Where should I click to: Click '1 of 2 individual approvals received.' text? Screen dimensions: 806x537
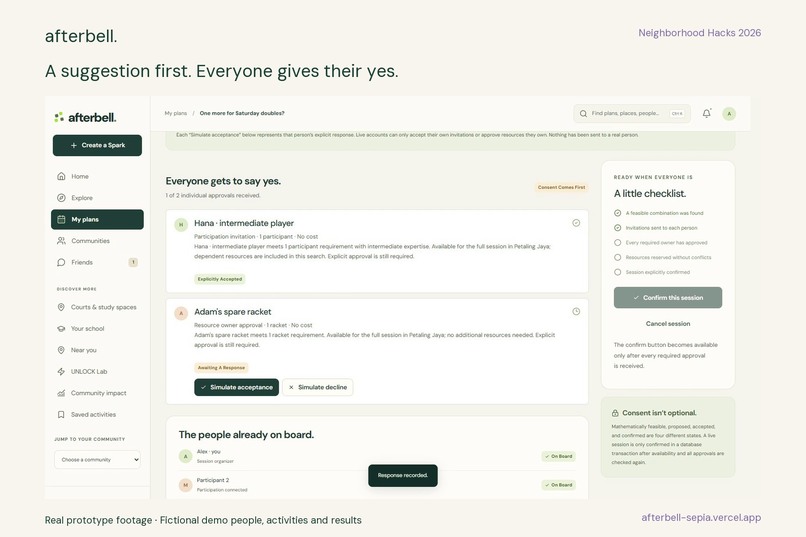(213, 196)
